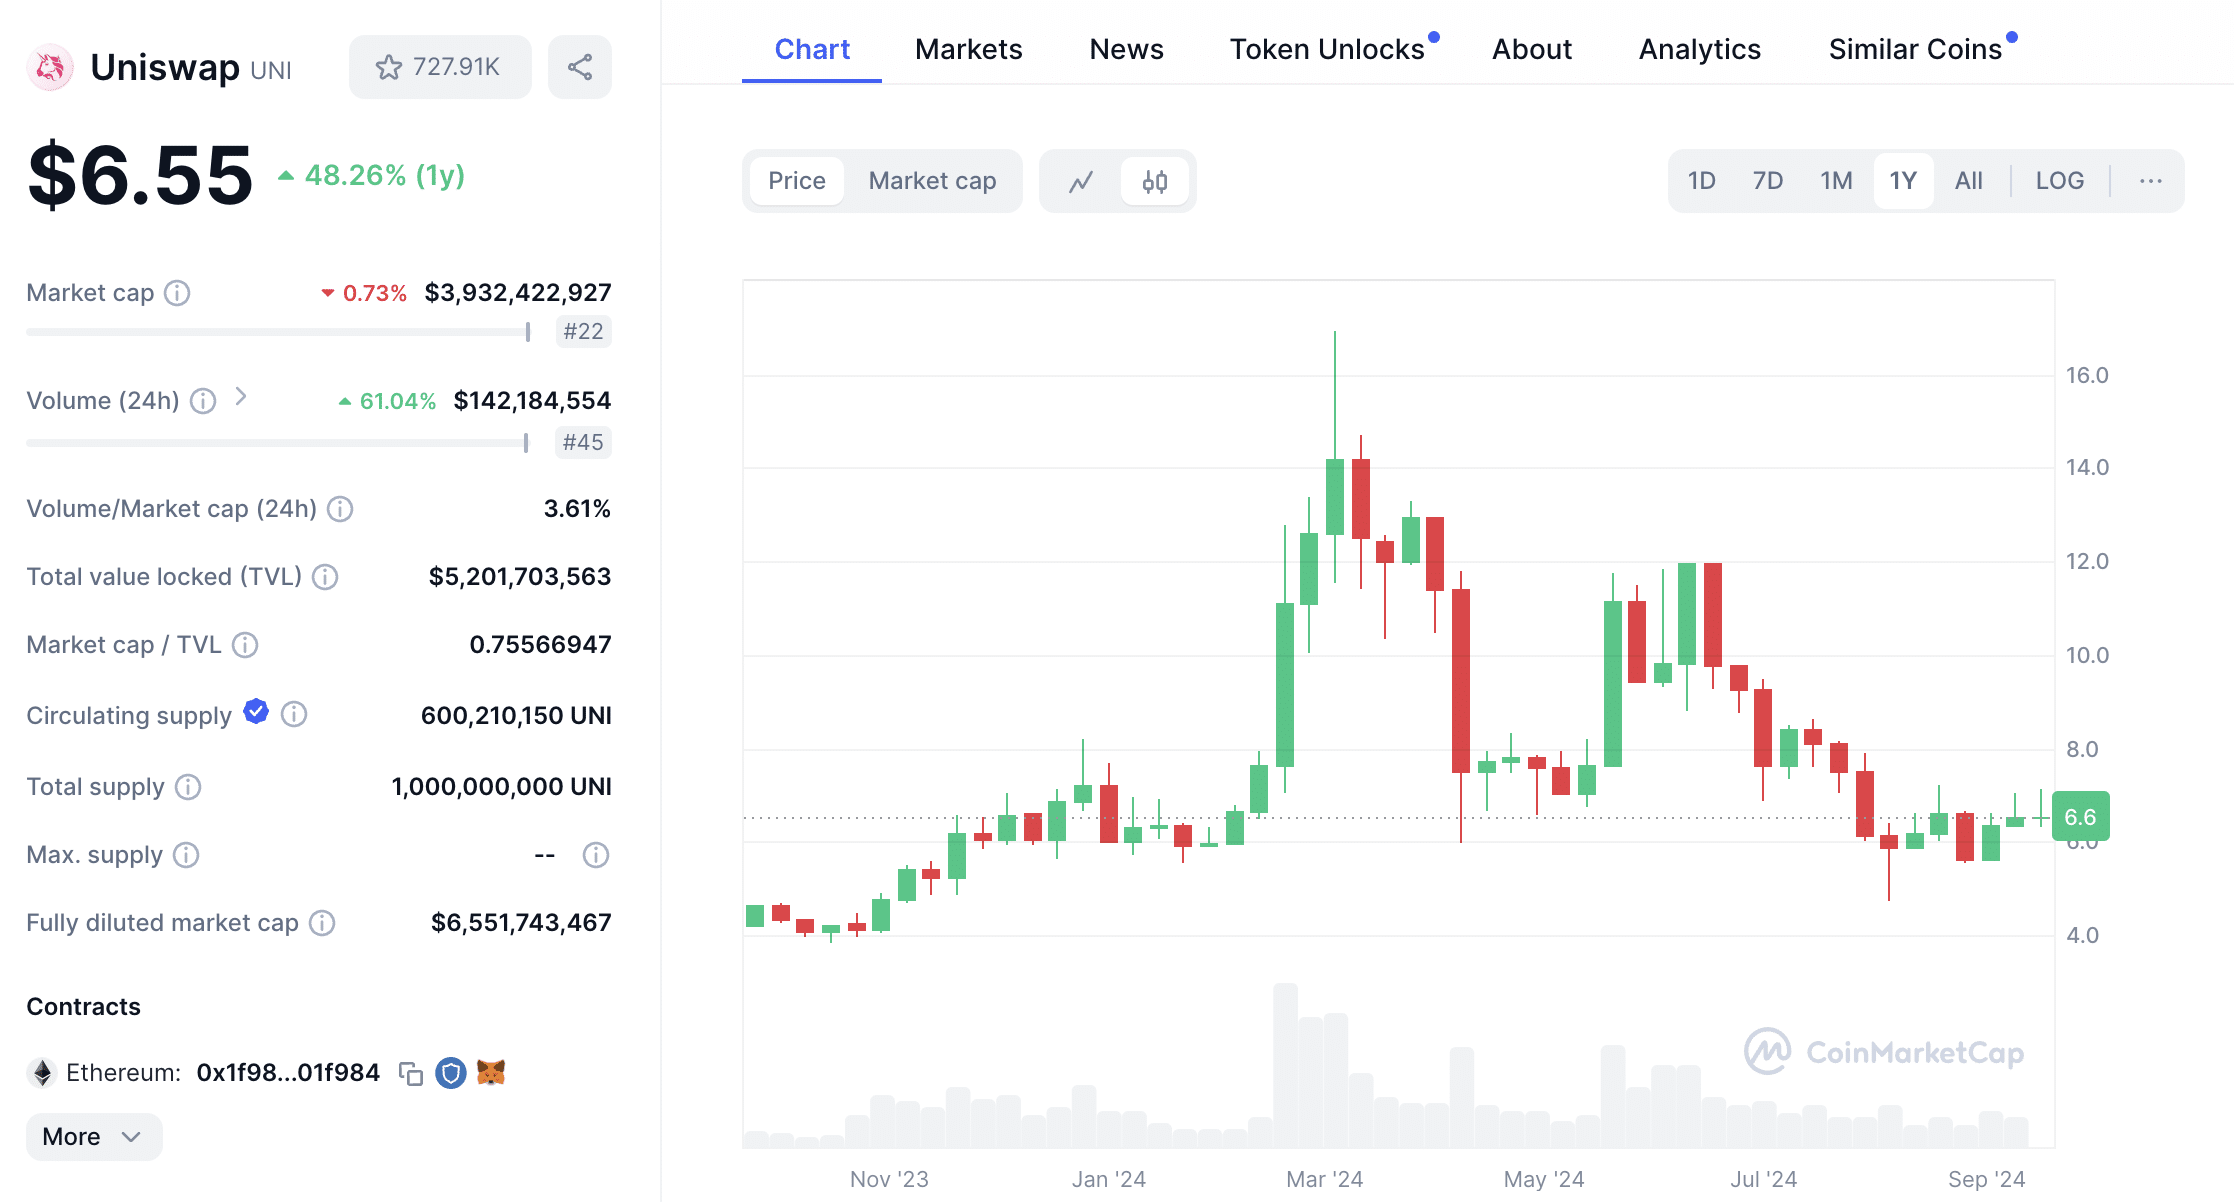
Task: Click the $142,184,554 volume value
Action: [532, 401]
